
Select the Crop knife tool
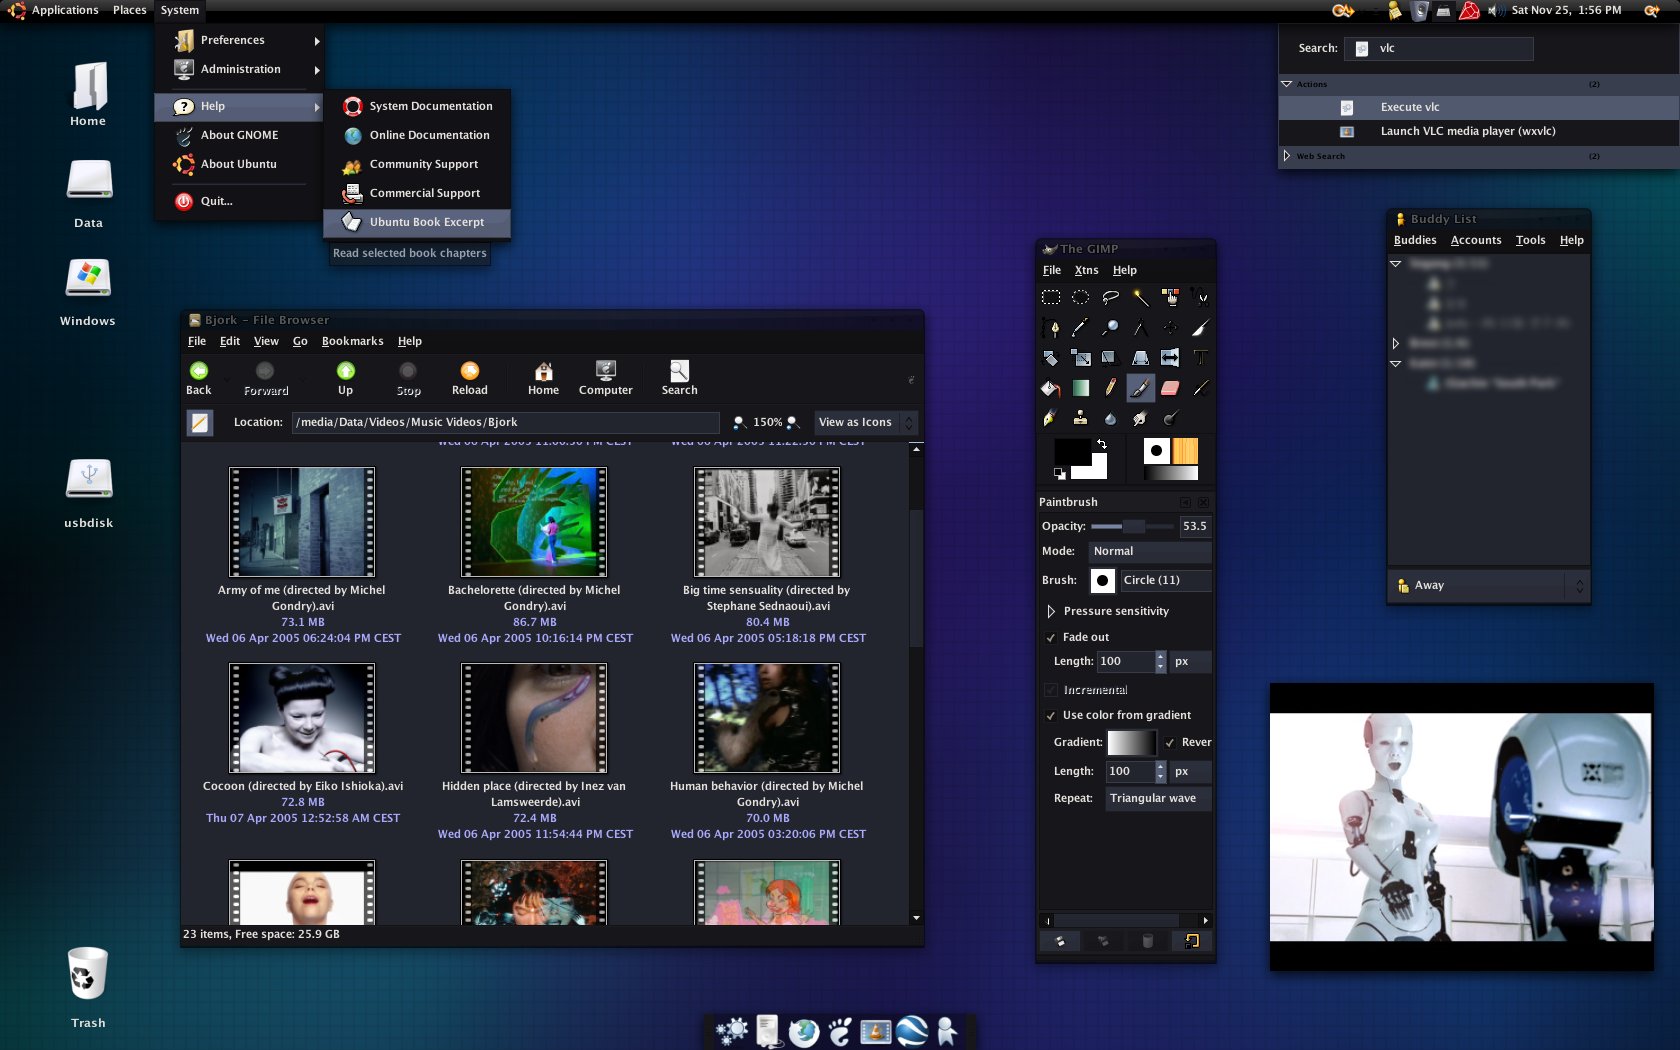click(x=1200, y=328)
